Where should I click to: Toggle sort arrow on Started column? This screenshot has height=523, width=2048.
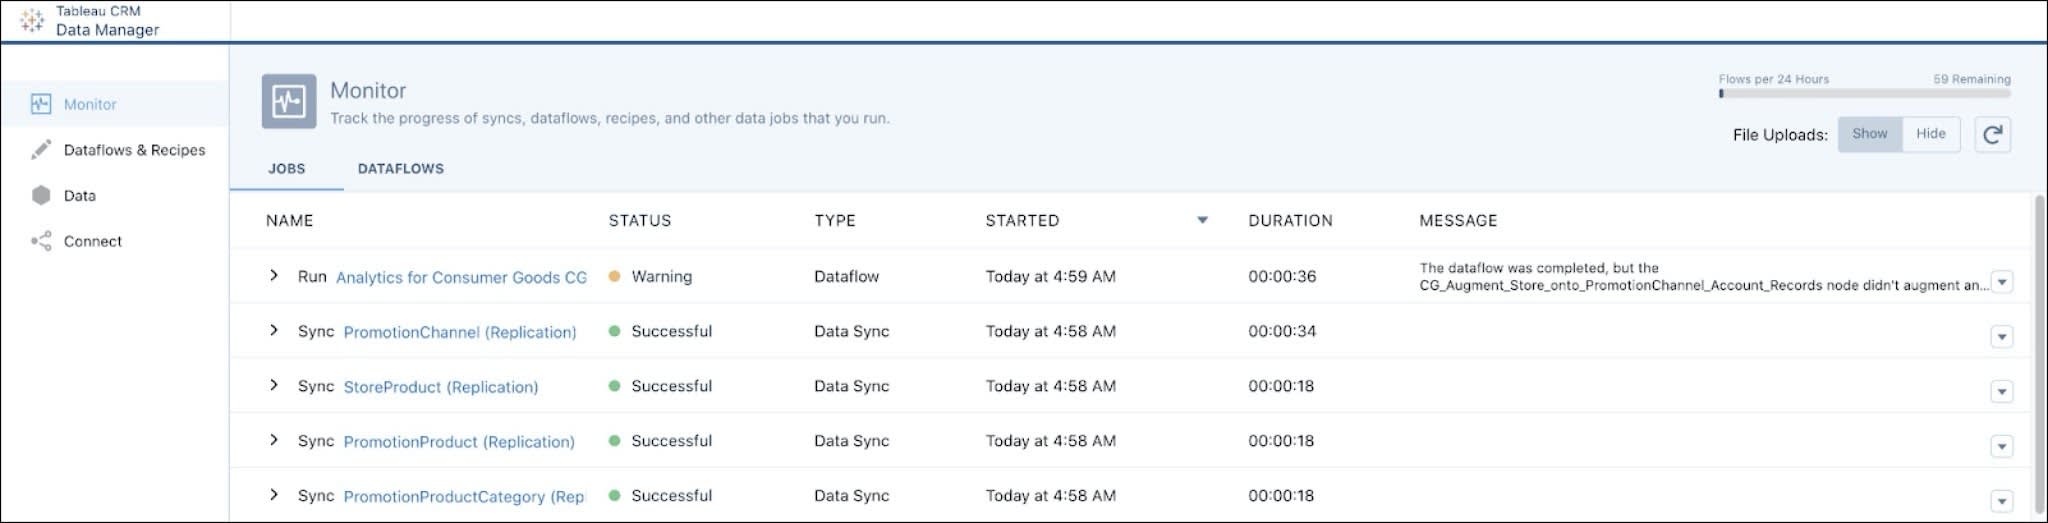pos(1203,220)
